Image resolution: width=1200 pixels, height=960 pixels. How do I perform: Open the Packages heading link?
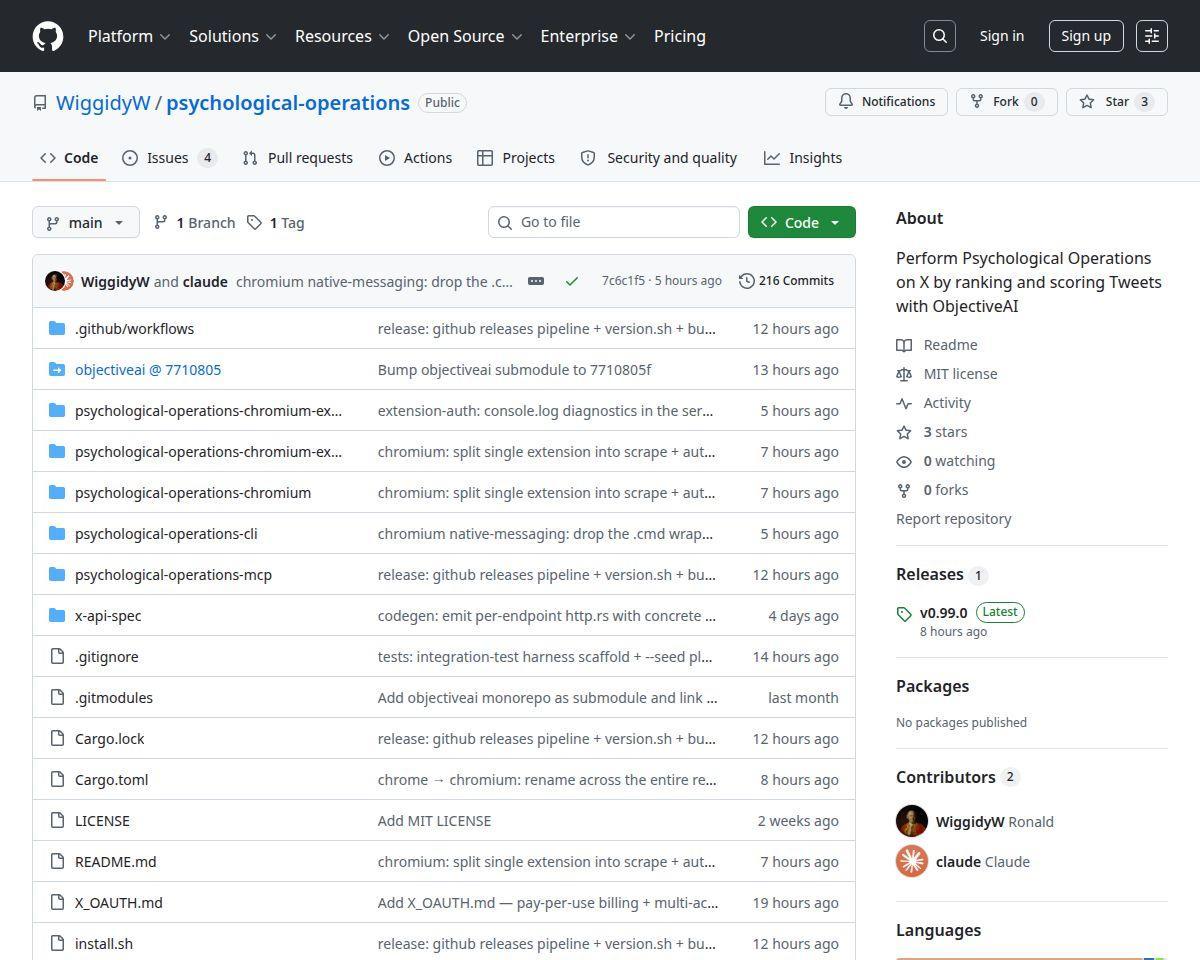(x=933, y=686)
